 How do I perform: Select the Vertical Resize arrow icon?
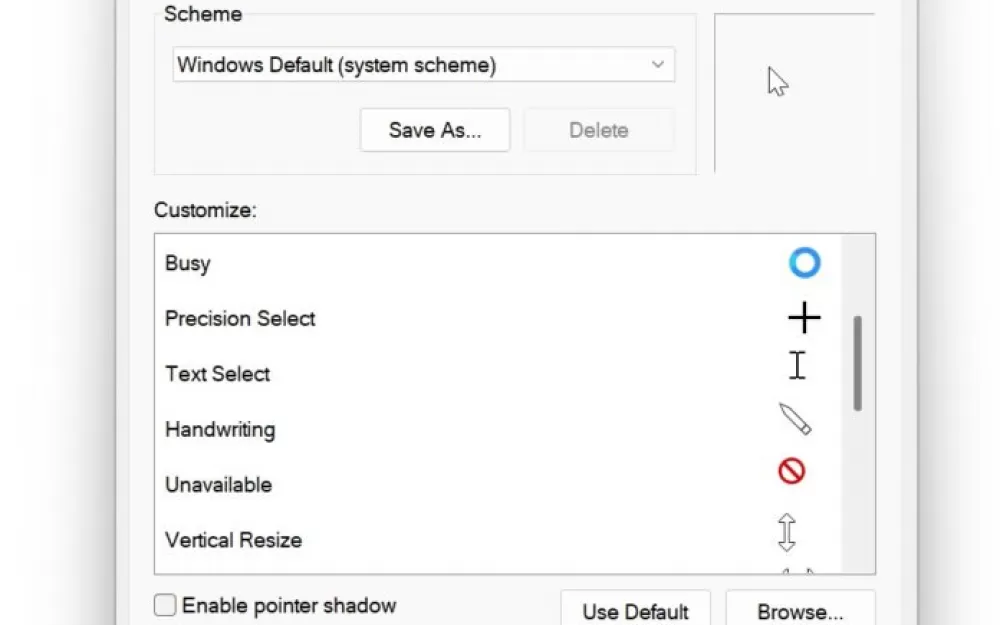pos(787,532)
